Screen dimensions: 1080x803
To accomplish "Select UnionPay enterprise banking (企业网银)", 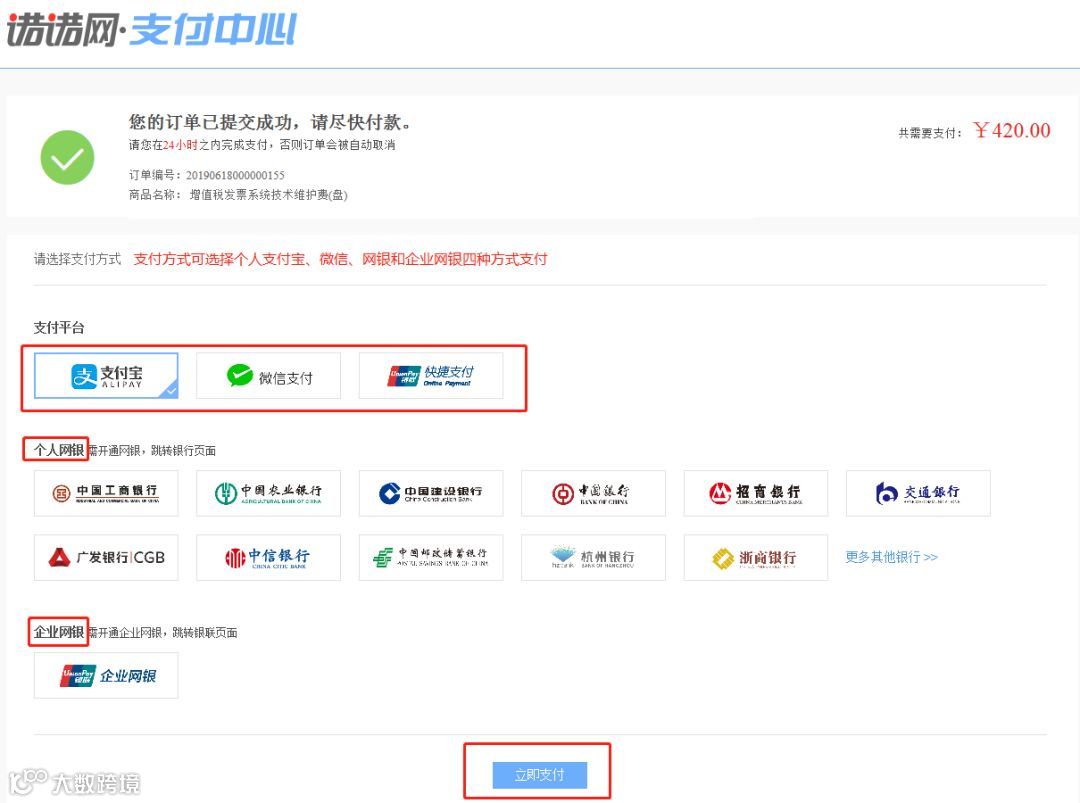I will point(106,676).
